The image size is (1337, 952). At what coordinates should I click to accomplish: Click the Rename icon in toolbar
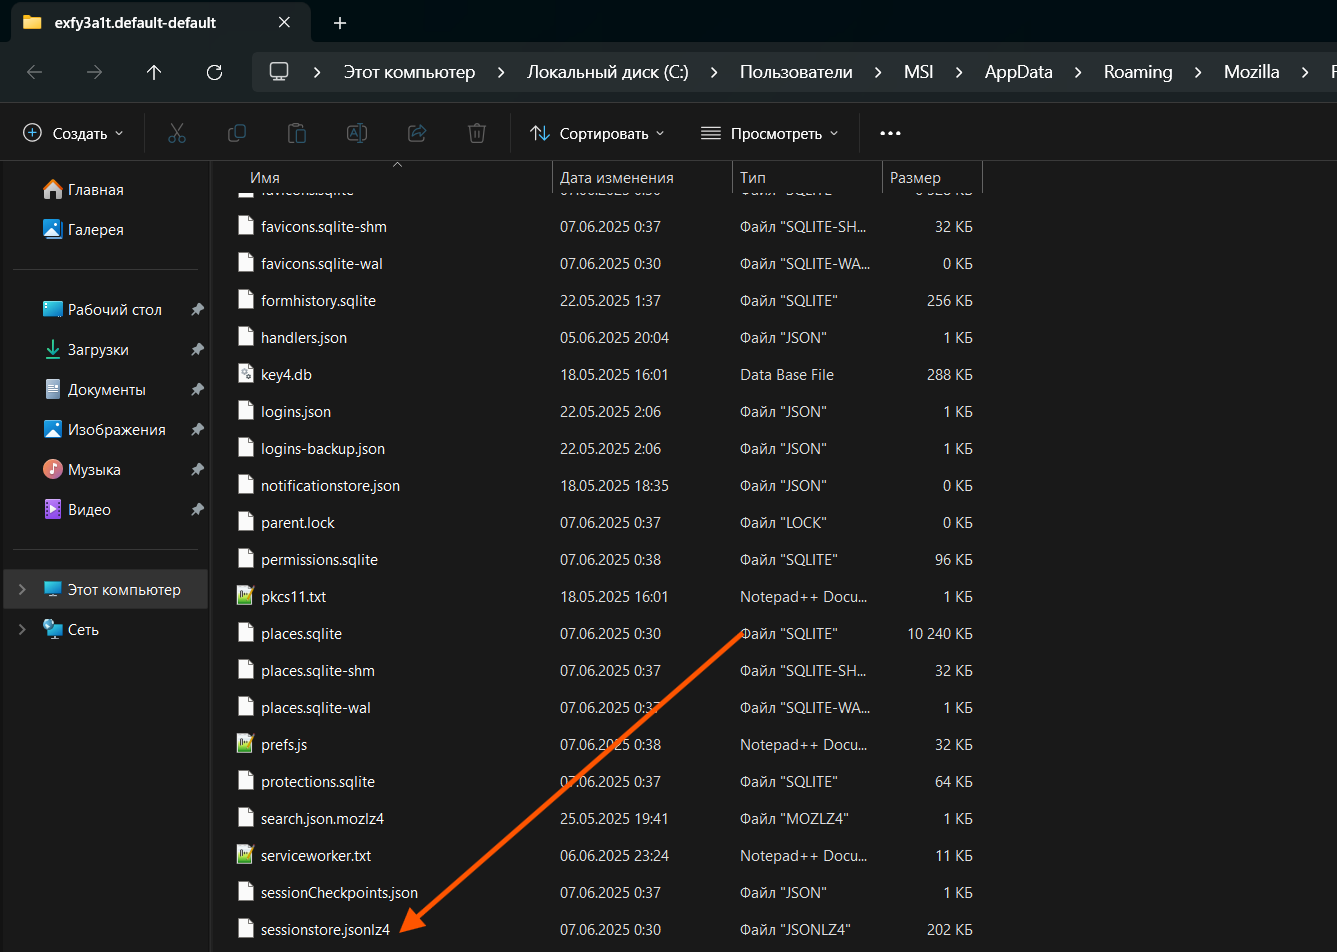pos(357,133)
